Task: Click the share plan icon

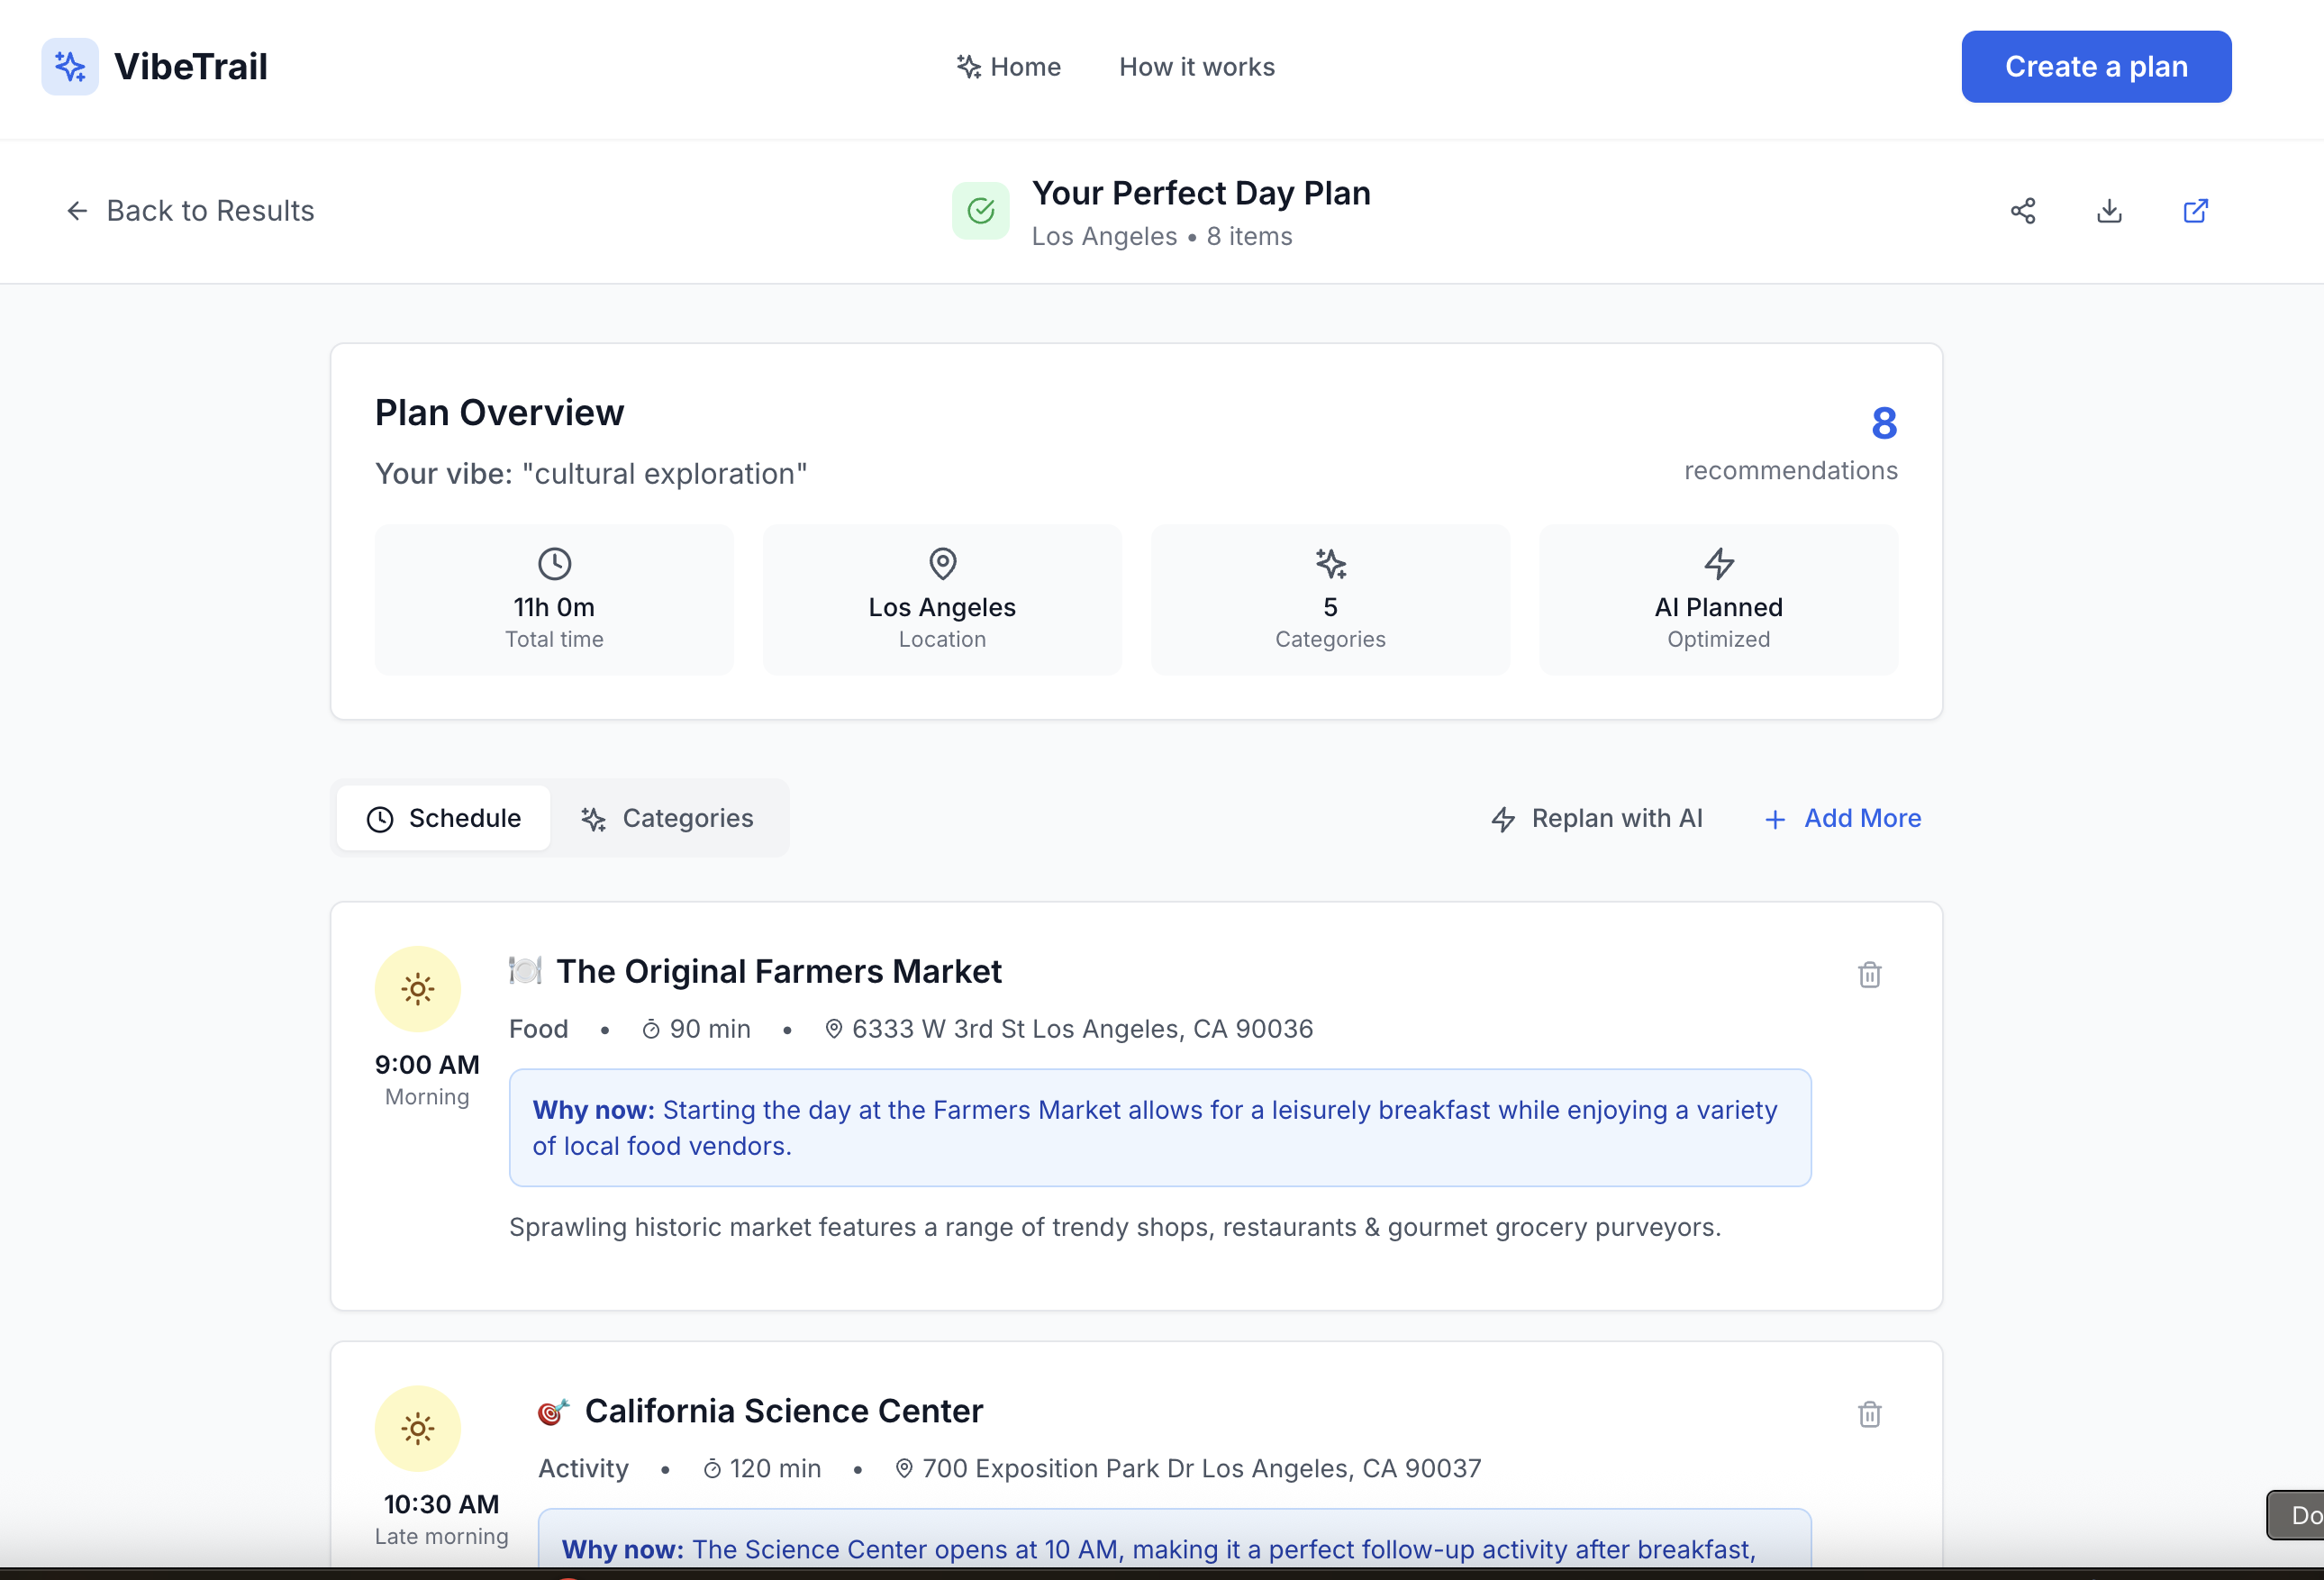Action: click(2023, 211)
